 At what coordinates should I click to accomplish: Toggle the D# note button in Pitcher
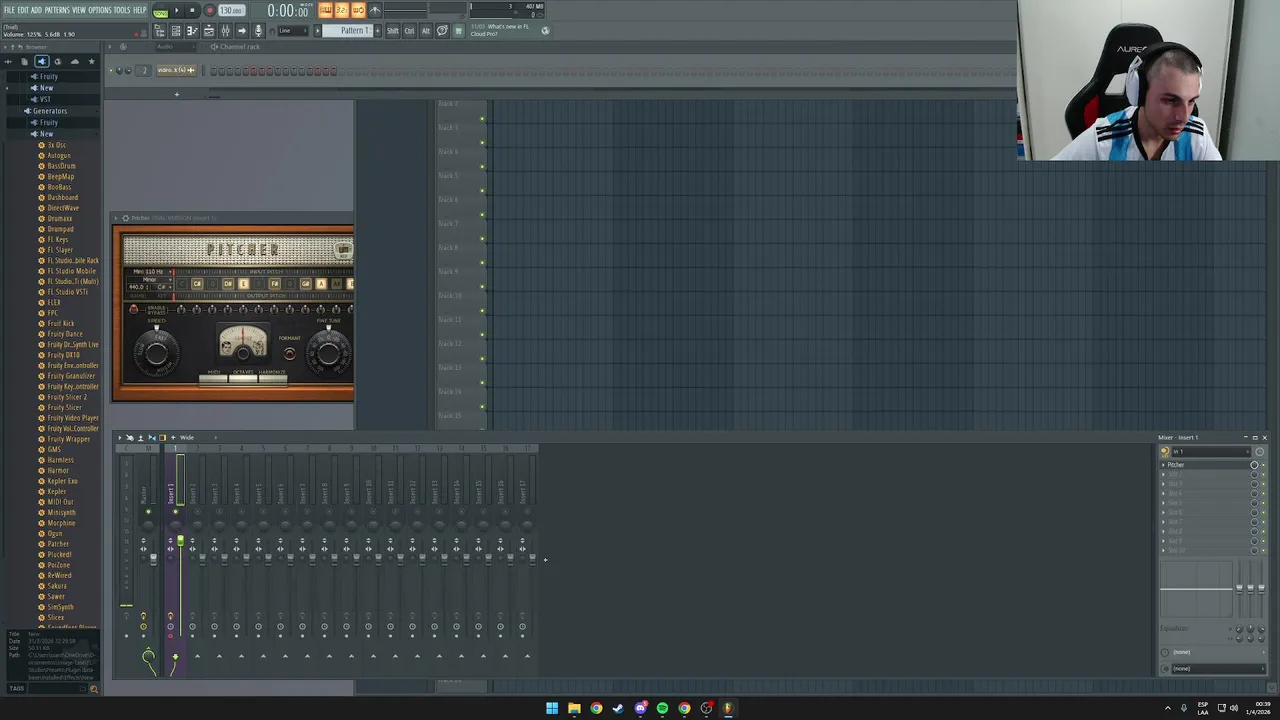click(x=227, y=284)
